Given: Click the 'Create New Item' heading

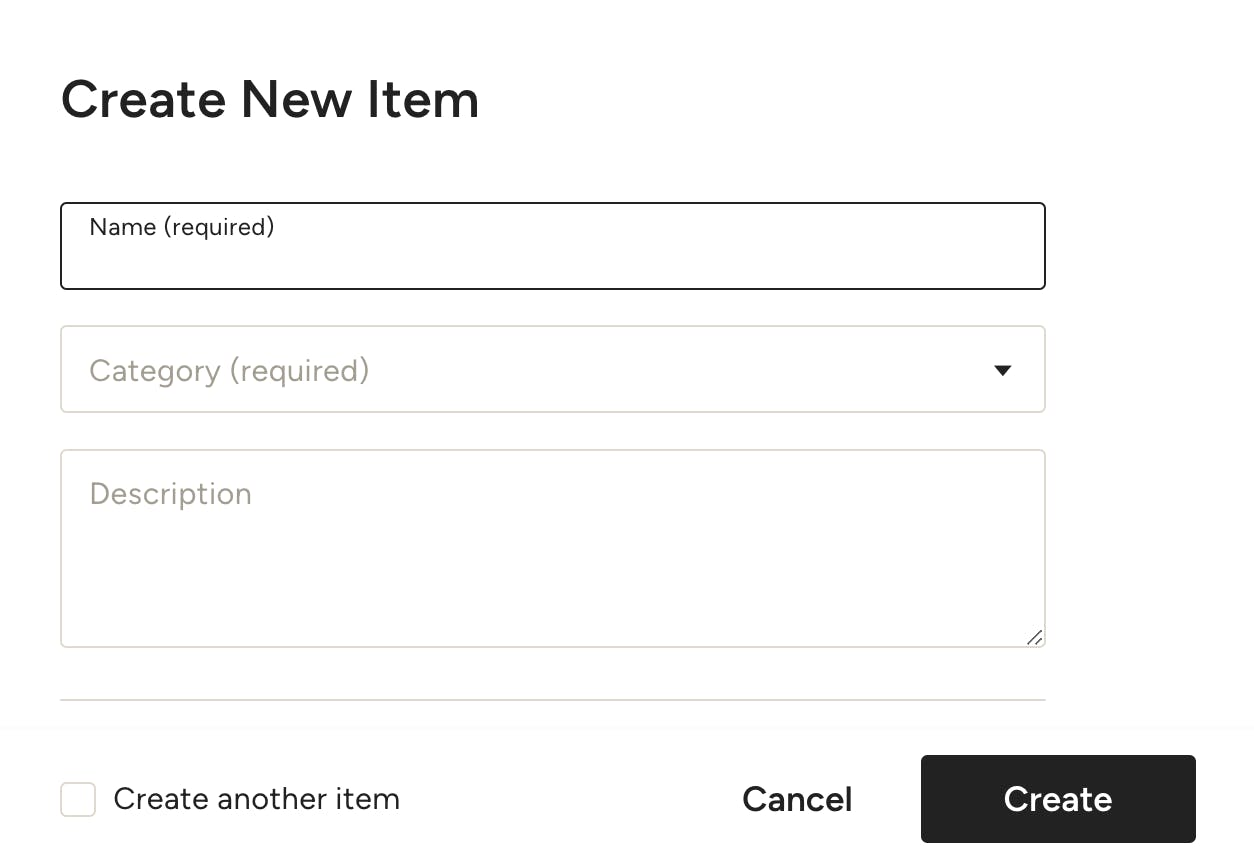Looking at the screenshot, I should [270, 100].
